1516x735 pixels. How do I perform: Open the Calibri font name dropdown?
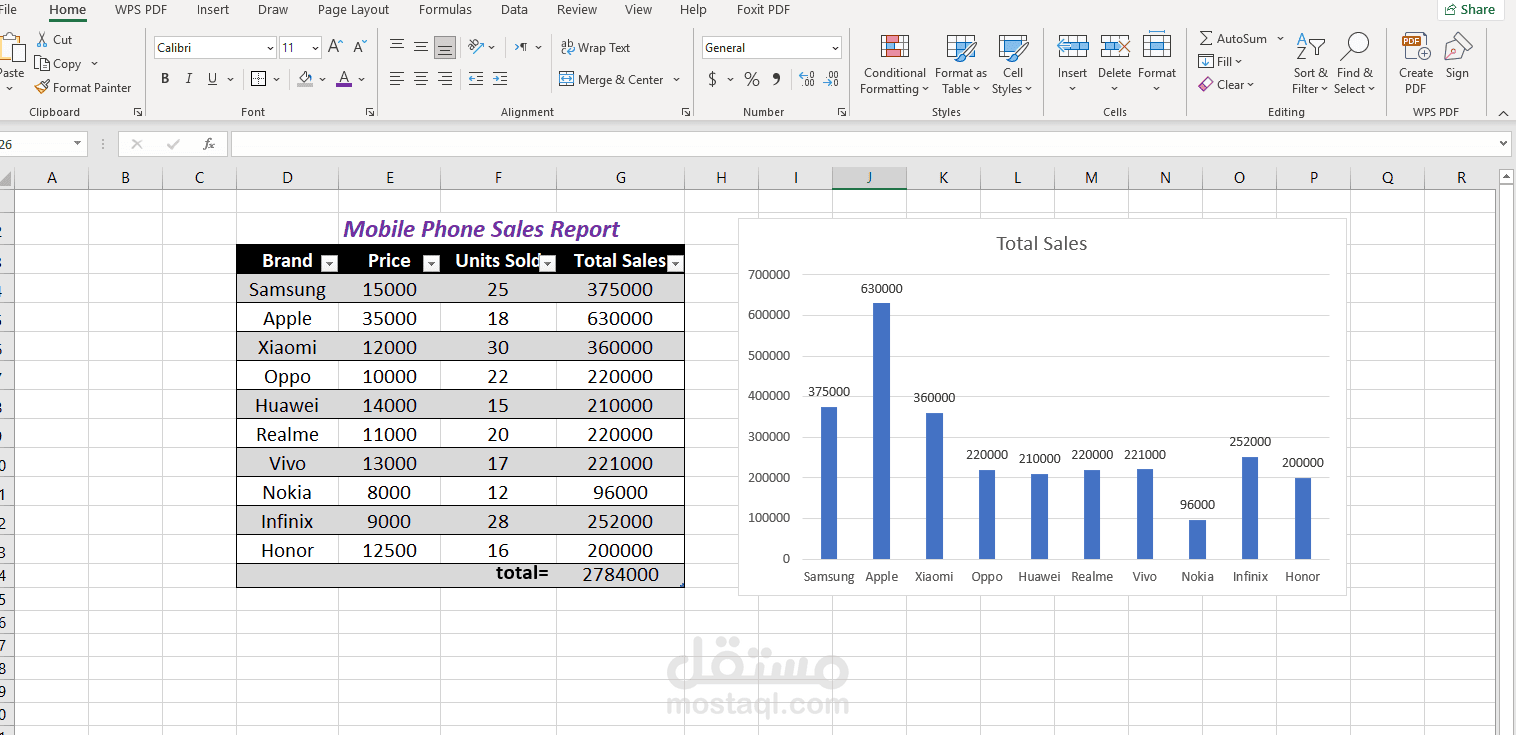pyautogui.click(x=270, y=48)
